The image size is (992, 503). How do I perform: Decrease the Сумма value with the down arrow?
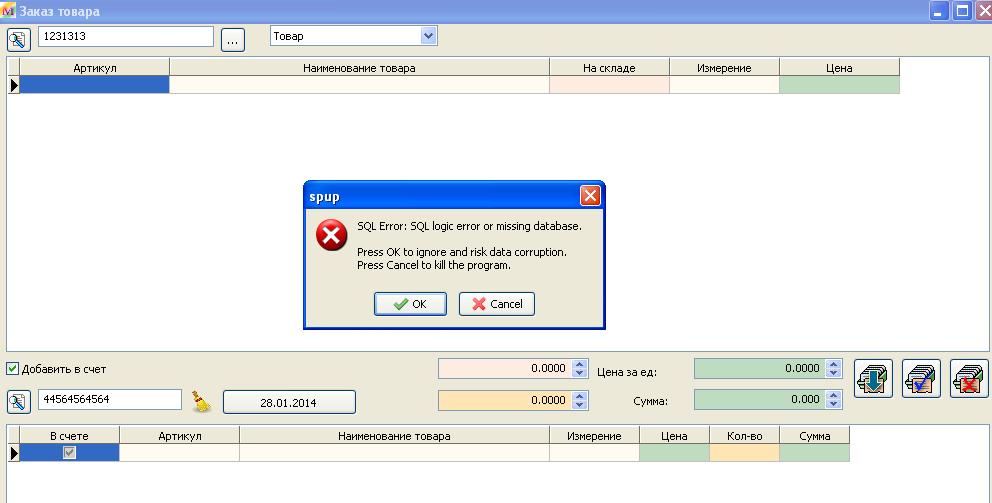[835, 405]
